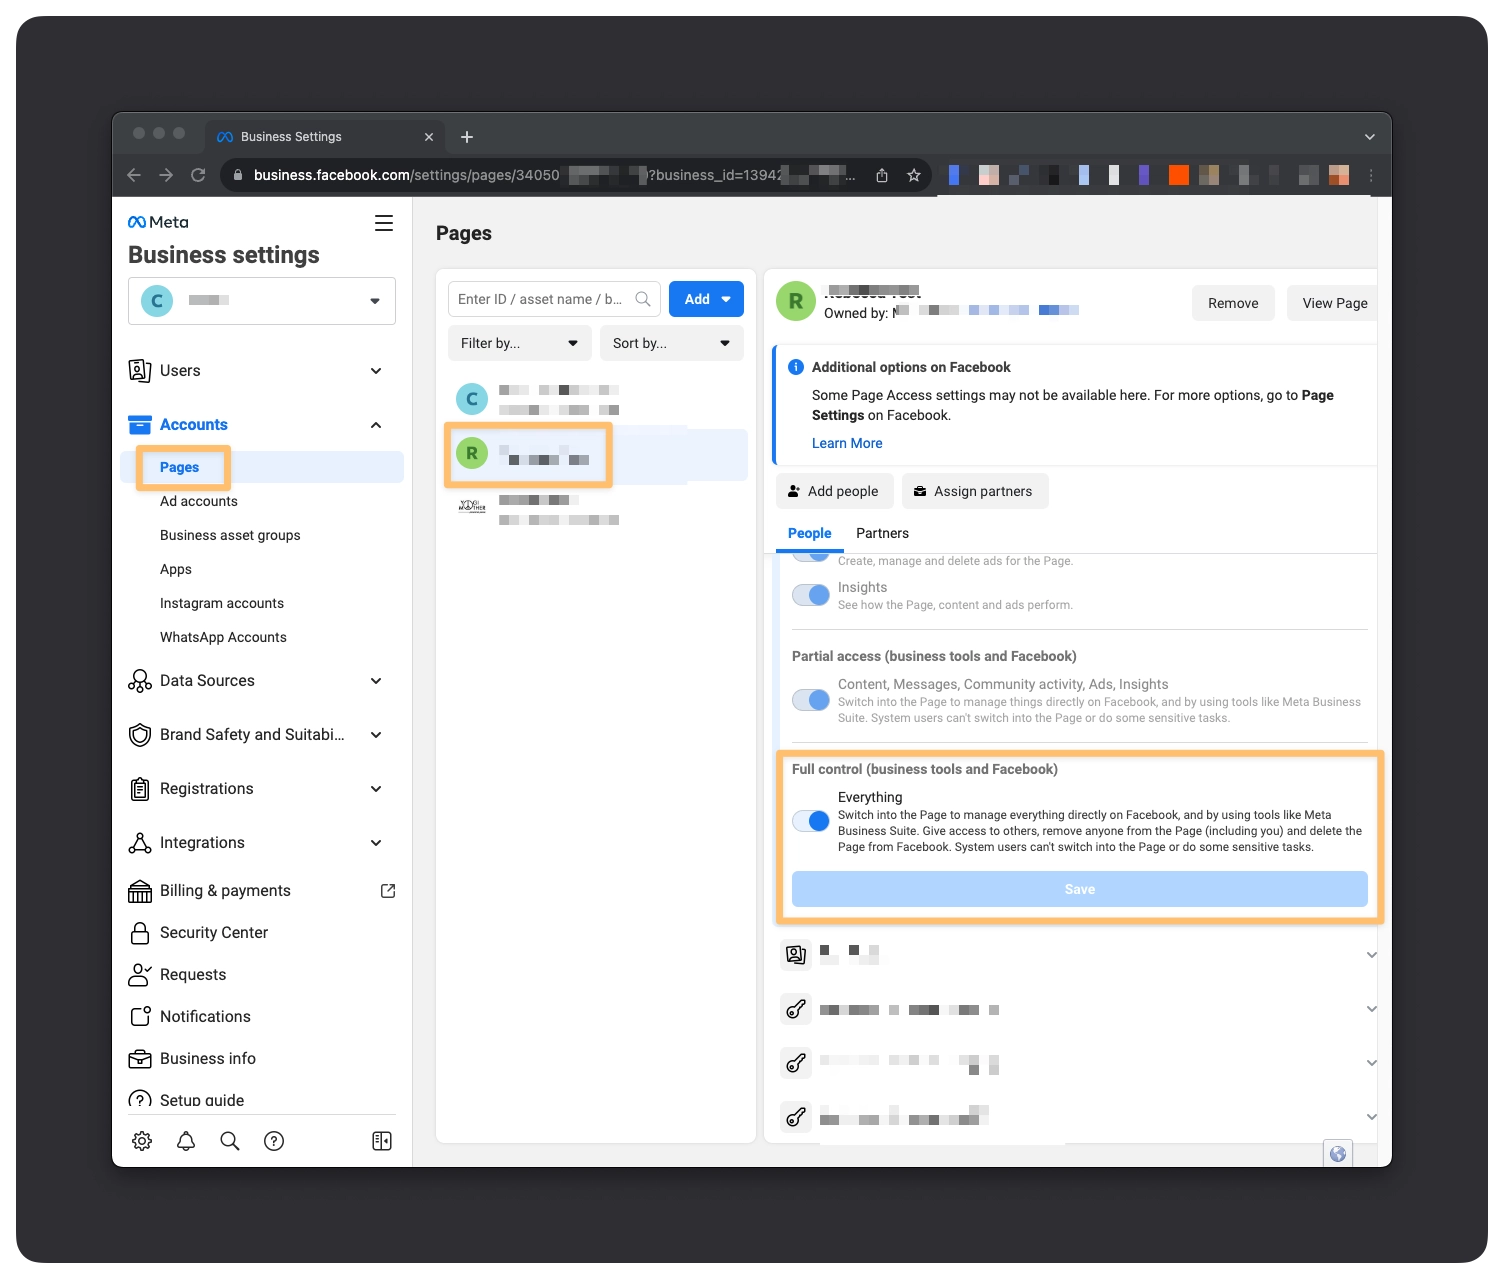Click the Business info briefcase icon
This screenshot has width=1504, height=1279.
tap(140, 1059)
